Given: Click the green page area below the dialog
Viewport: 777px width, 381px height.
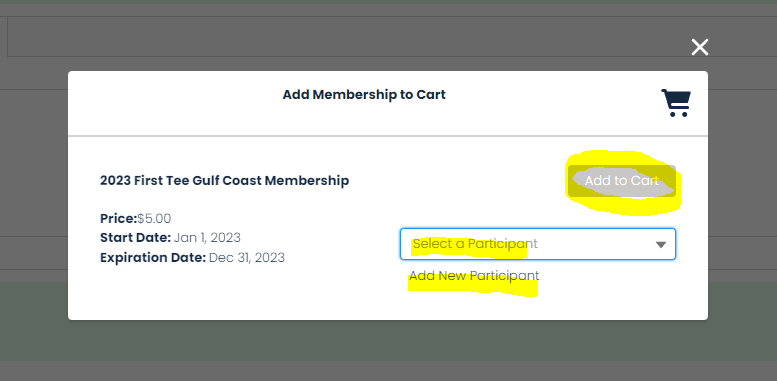Looking at the screenshot, I should [x=388, y=341].
